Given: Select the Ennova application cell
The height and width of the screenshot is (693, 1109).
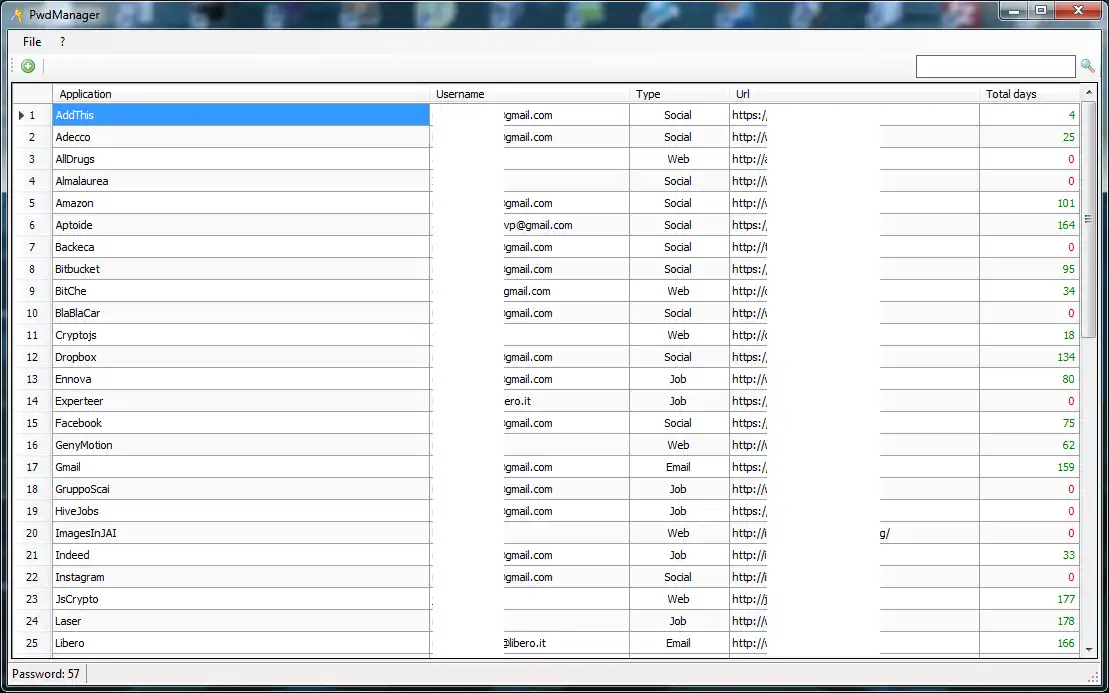Looking at the screenshot, I should tap(240, 379).
